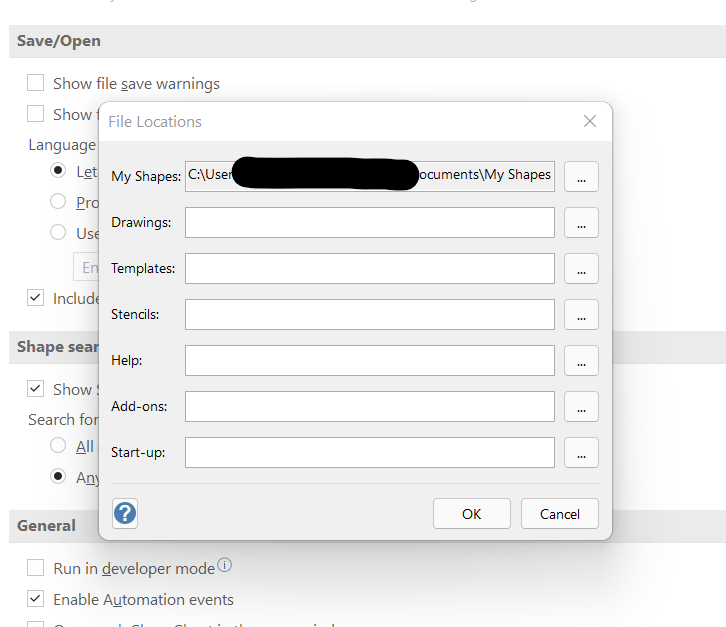The image size is (726, 627).
Task: Select the All search radio option
Action: (58, 445)
